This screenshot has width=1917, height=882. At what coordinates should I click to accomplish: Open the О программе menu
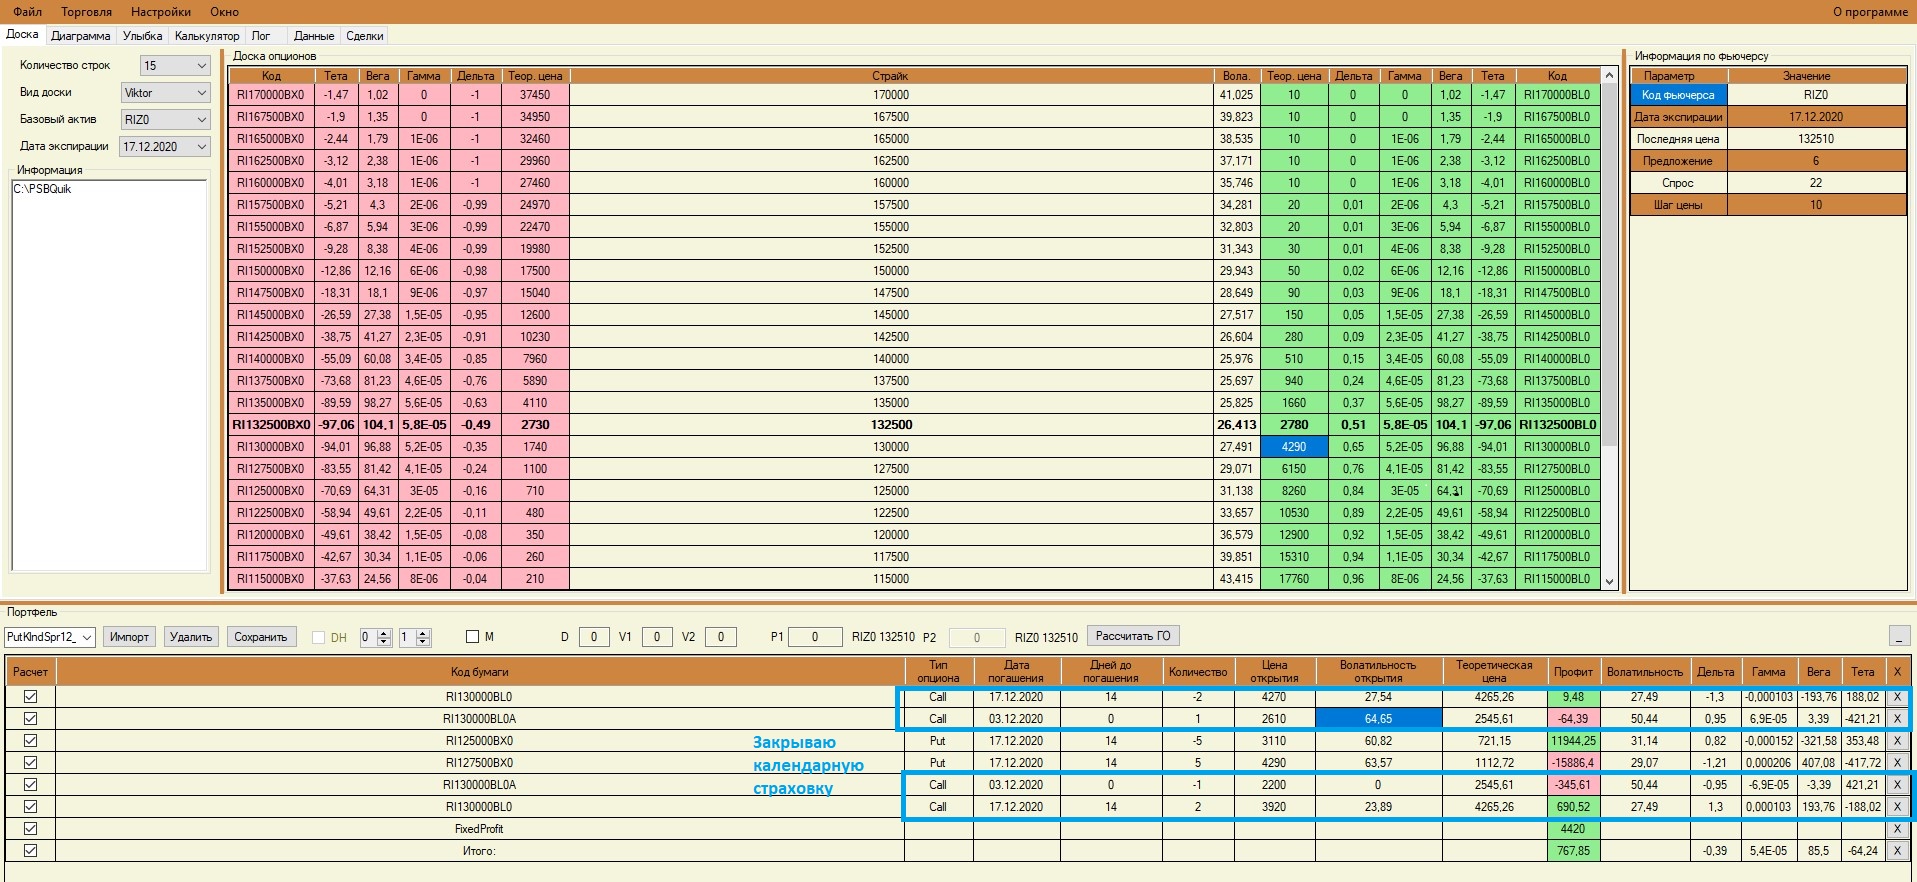point(1870,12)
